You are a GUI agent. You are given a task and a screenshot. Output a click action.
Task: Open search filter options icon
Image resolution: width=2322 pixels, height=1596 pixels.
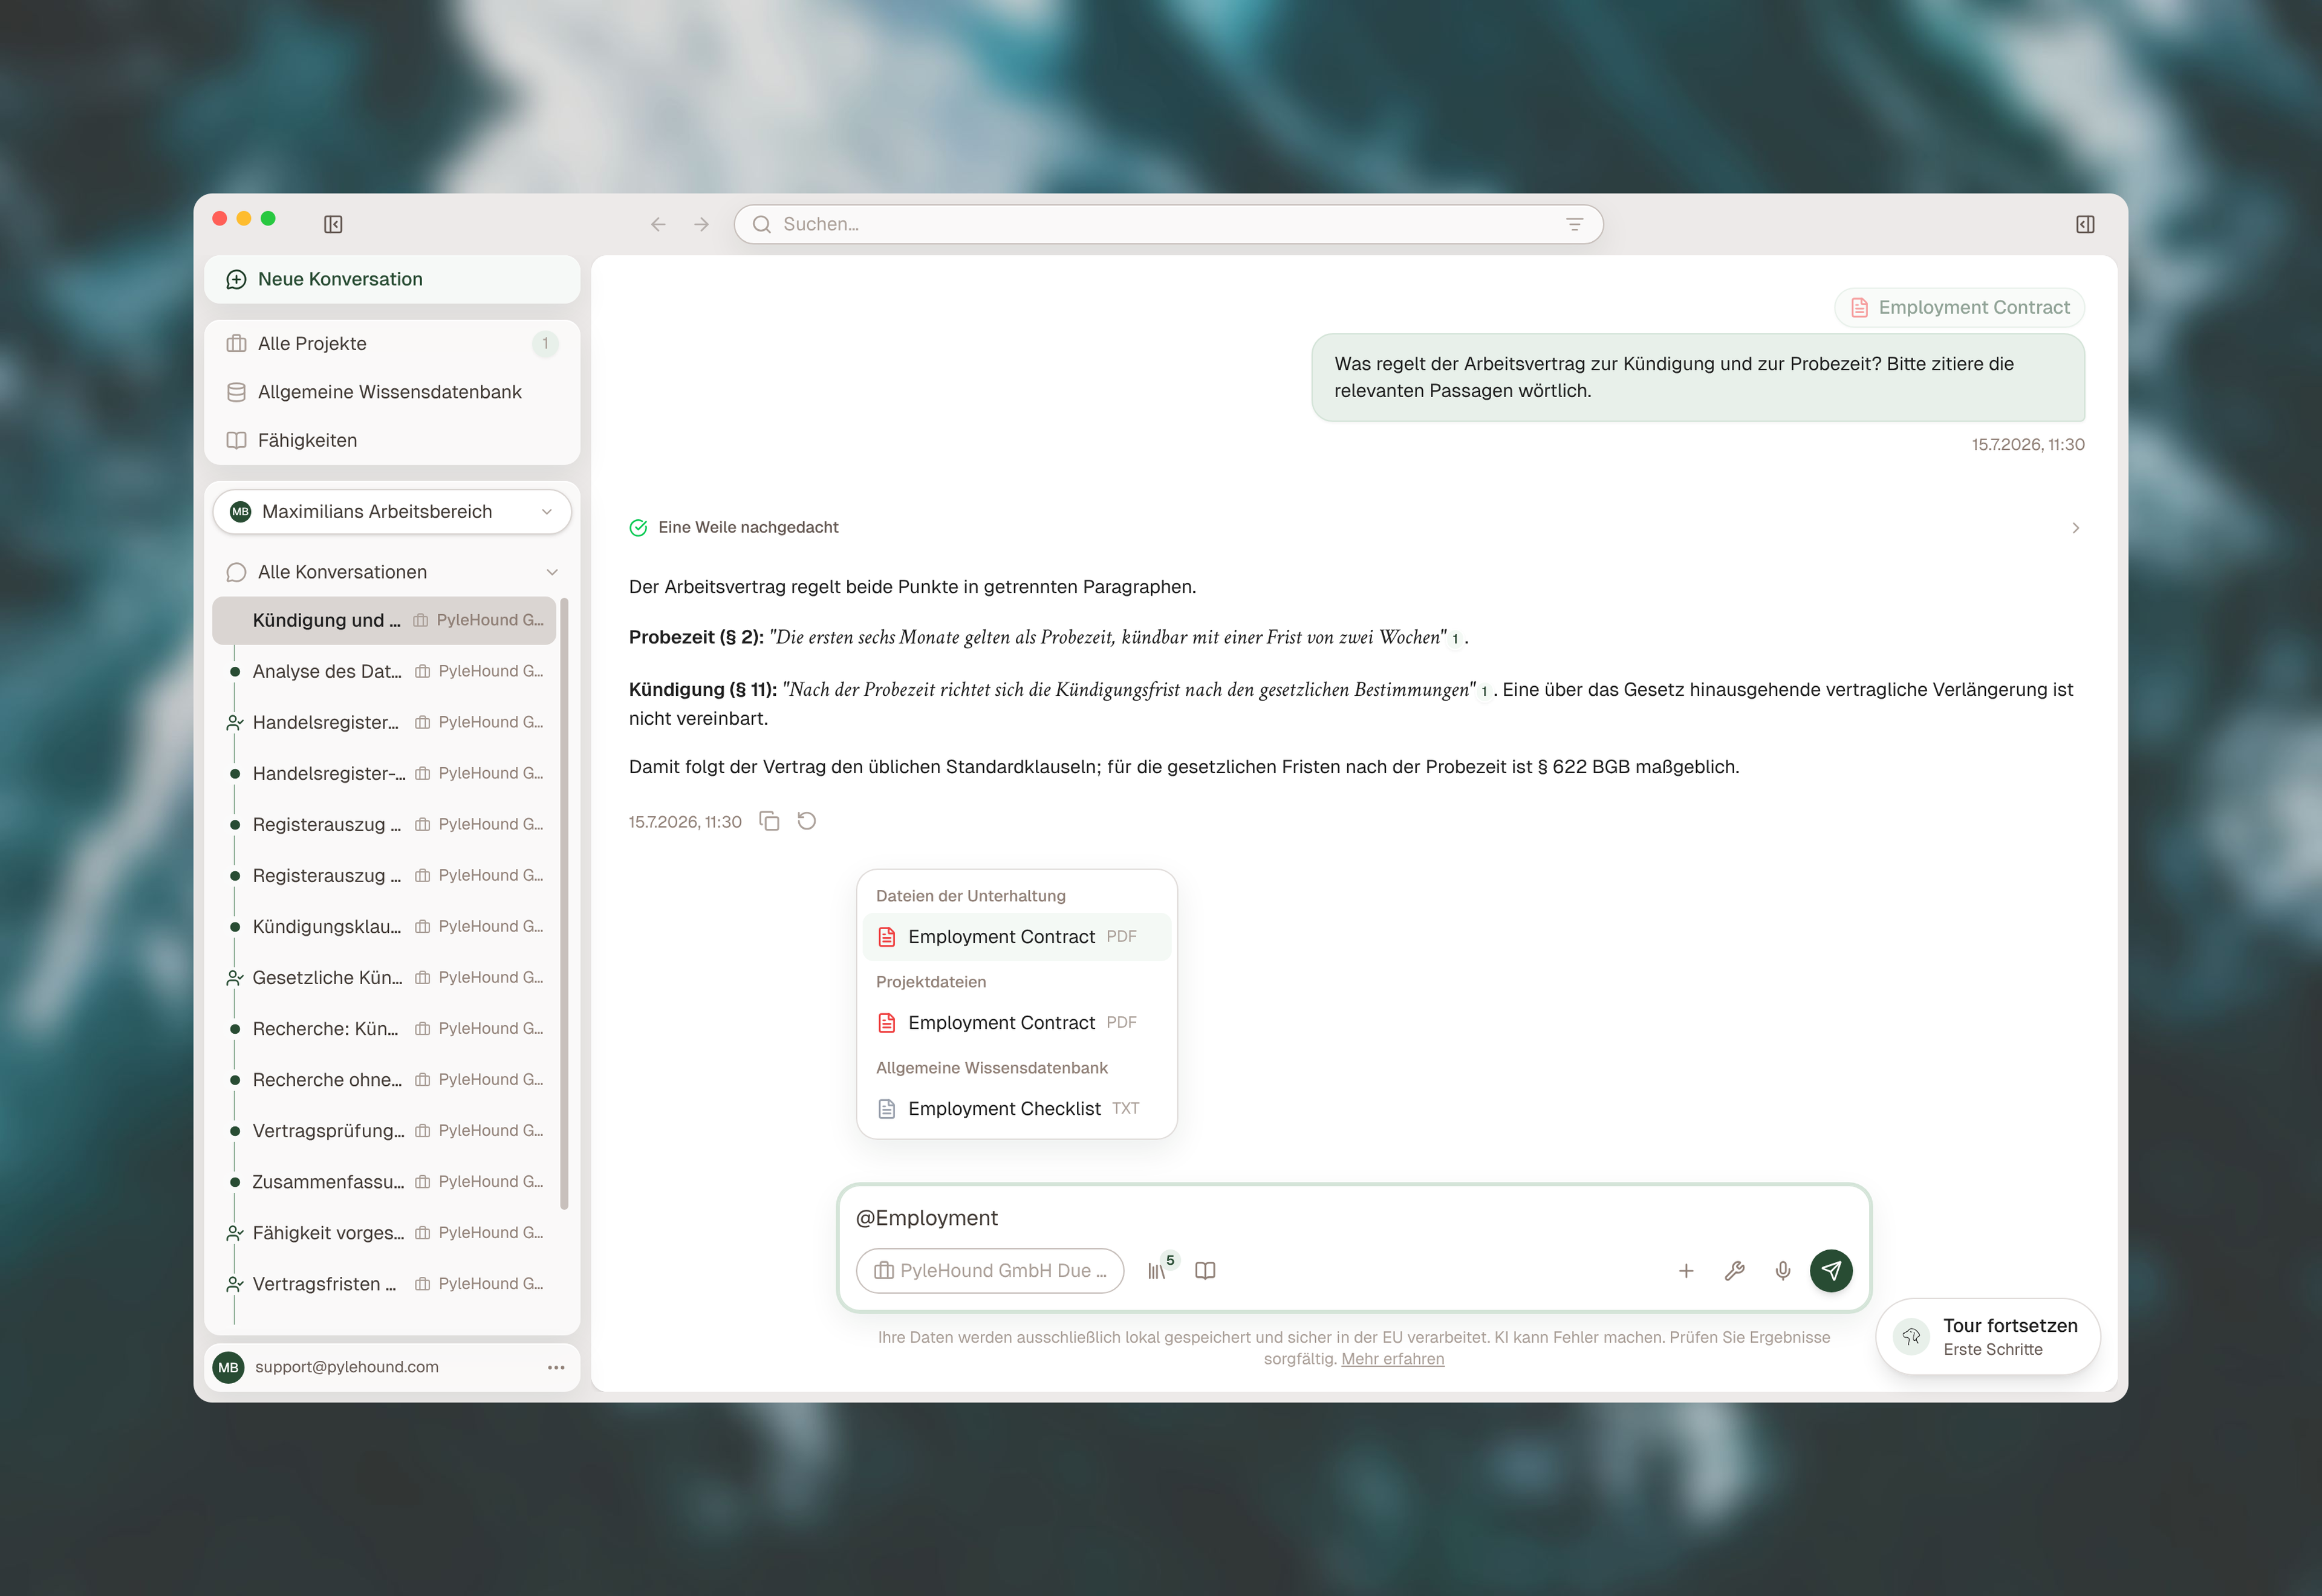tap(1574, 224)
